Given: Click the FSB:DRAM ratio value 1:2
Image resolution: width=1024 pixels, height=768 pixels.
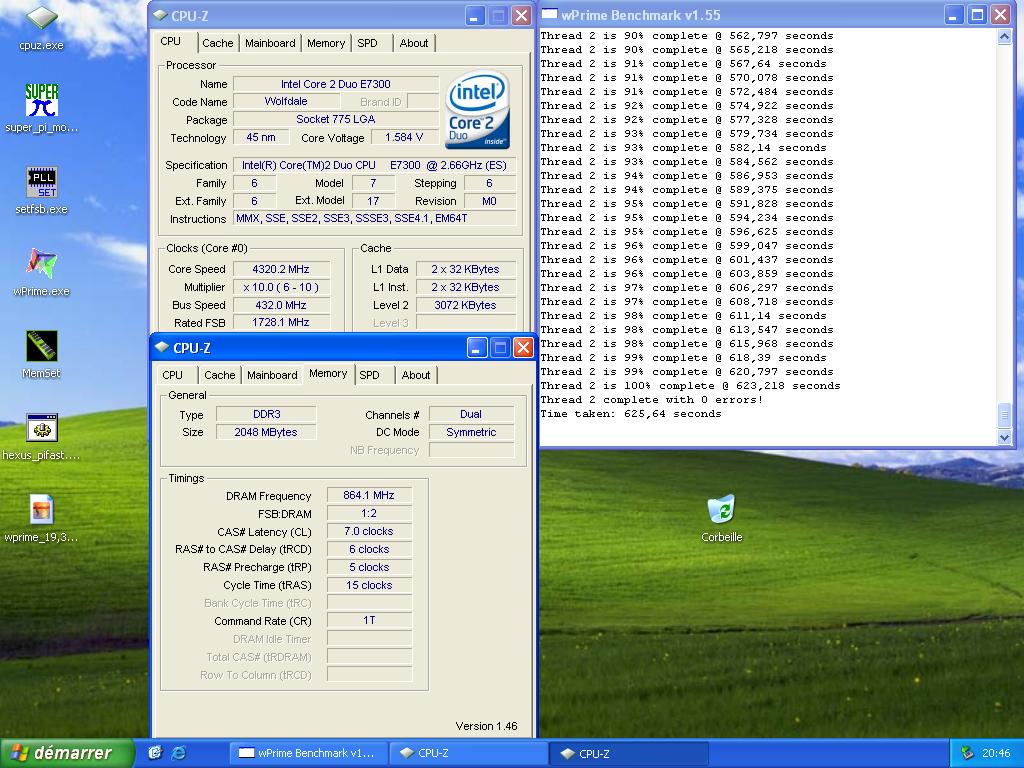Looking at the screenshot, I should click(x=369, y=513).
